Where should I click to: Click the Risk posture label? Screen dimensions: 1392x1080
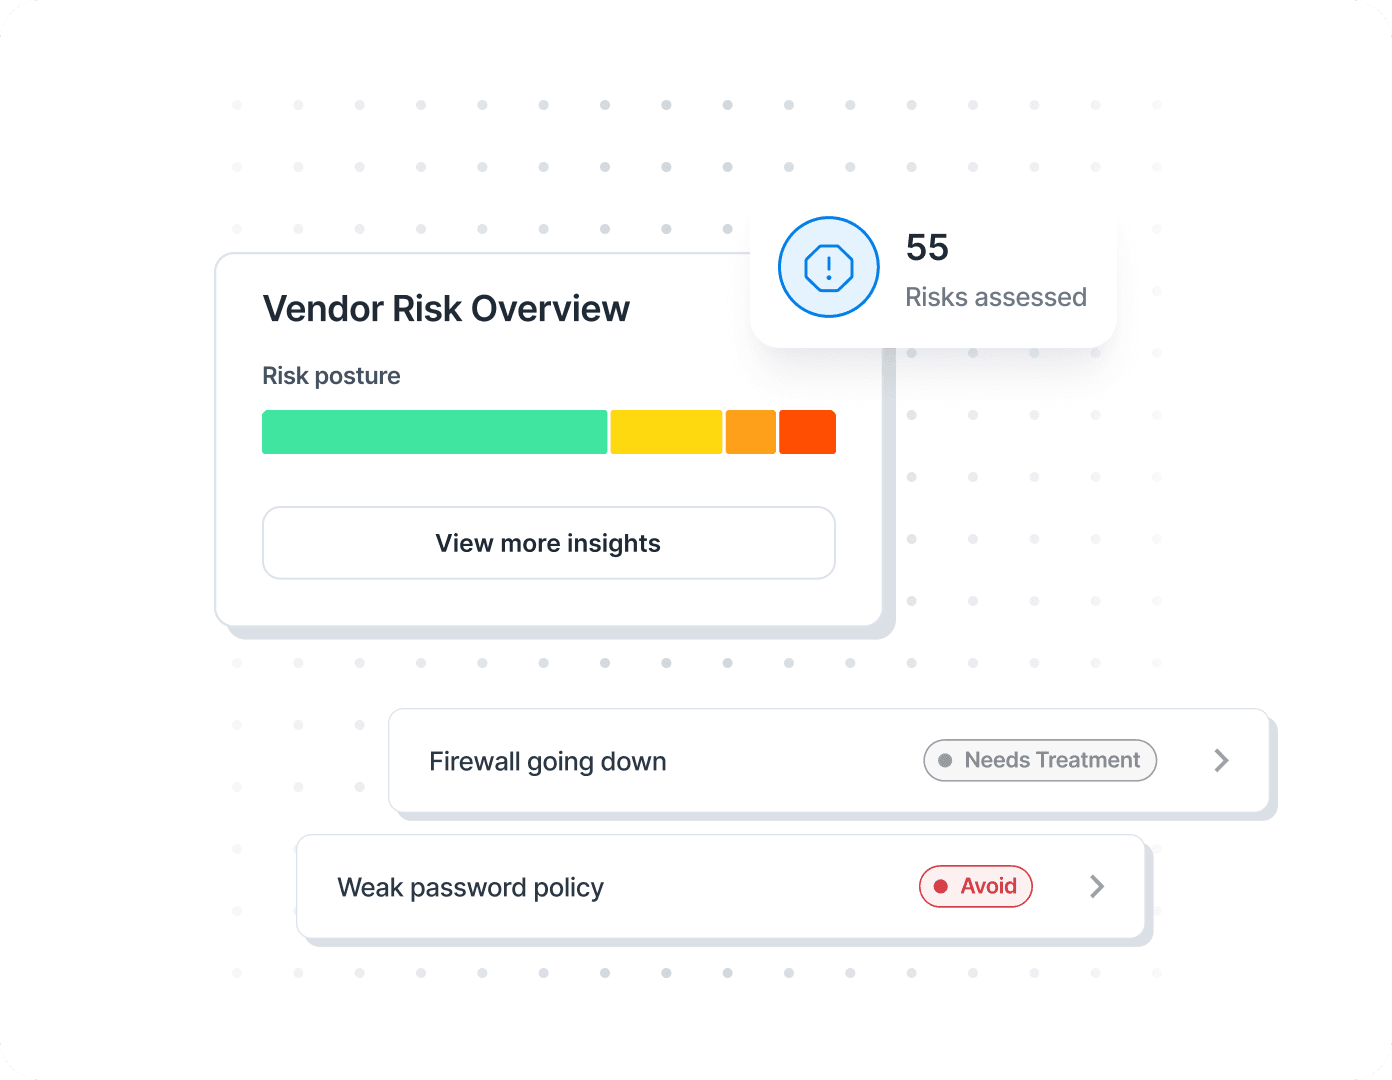point(331,376)
